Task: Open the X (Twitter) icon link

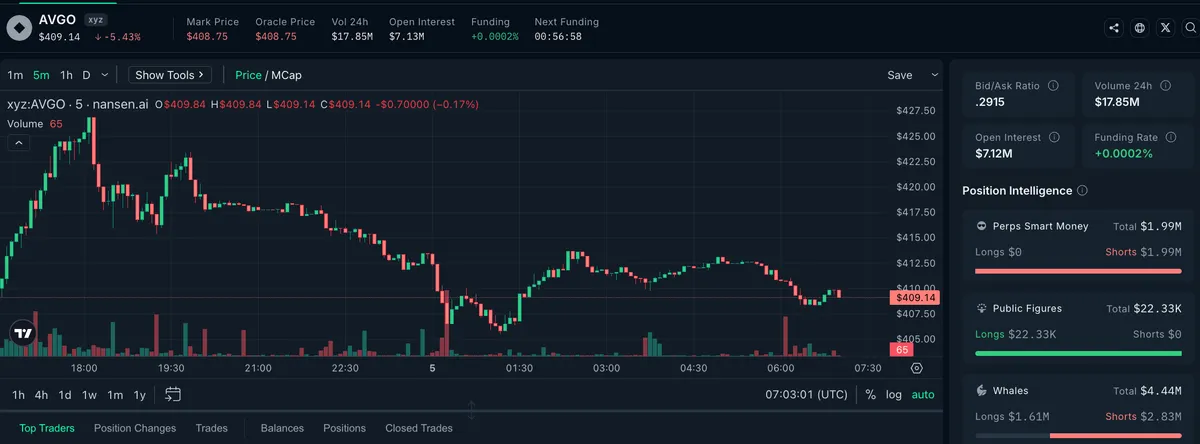Action: pos(1165,29)
